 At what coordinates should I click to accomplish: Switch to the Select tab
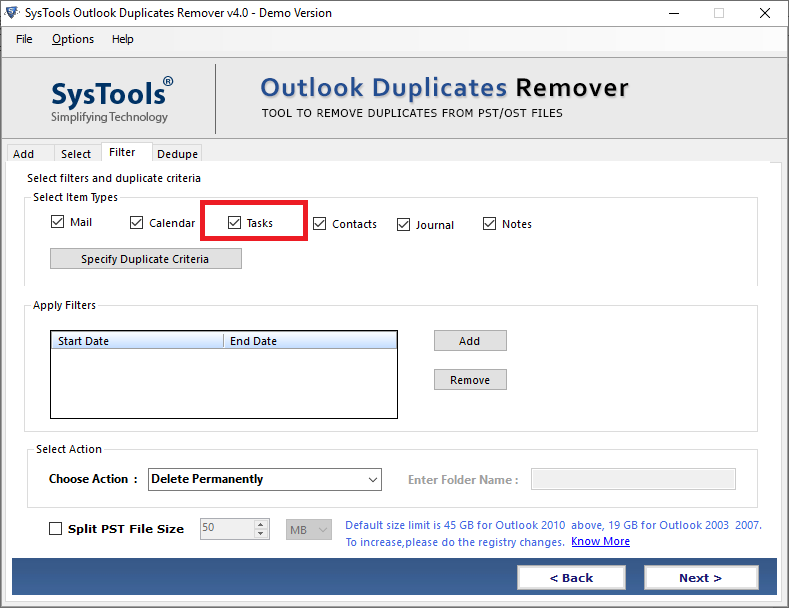(x=76, y=154)
